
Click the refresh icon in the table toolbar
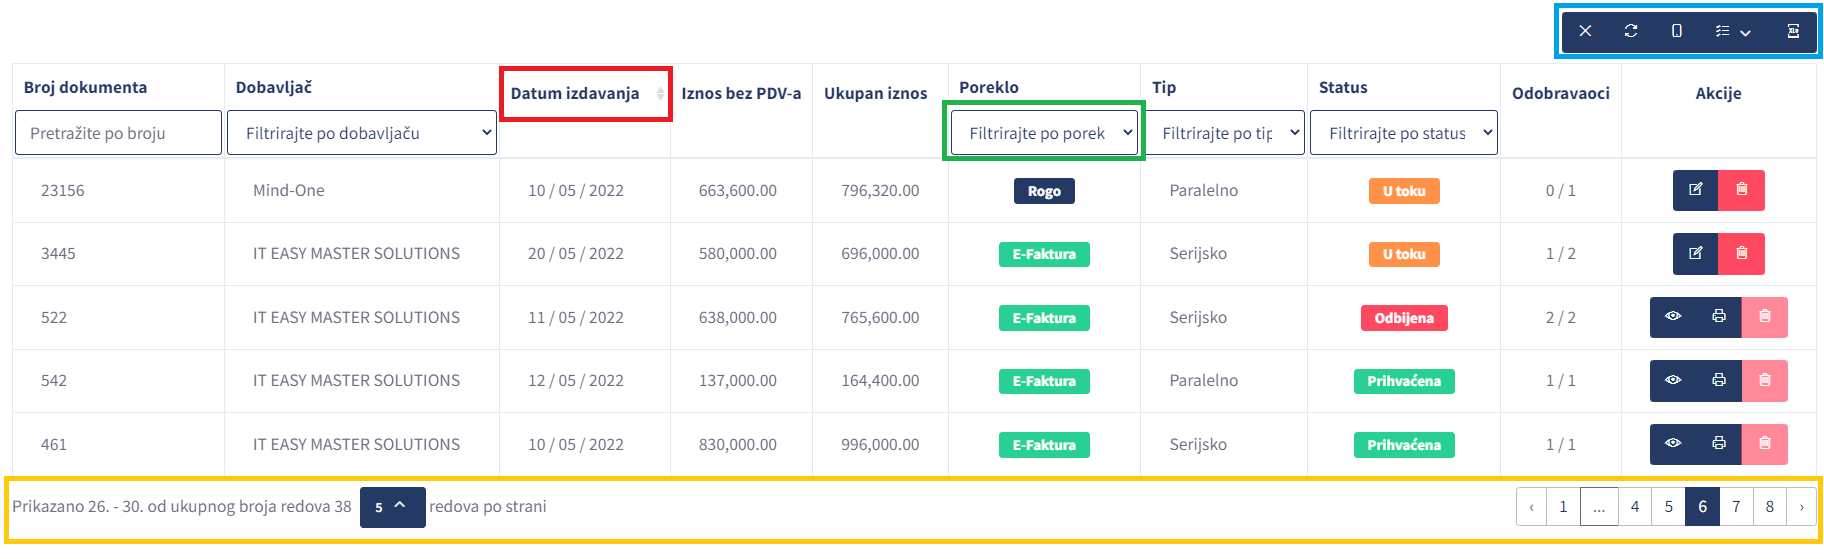click(1631, 31)
